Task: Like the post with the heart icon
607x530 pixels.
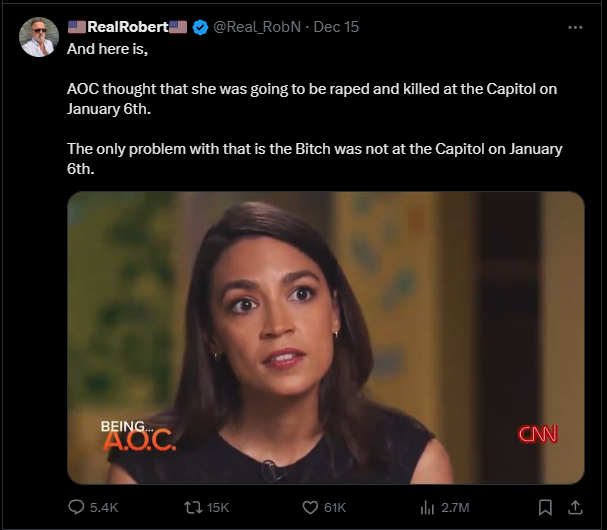Action: point(310,507)
